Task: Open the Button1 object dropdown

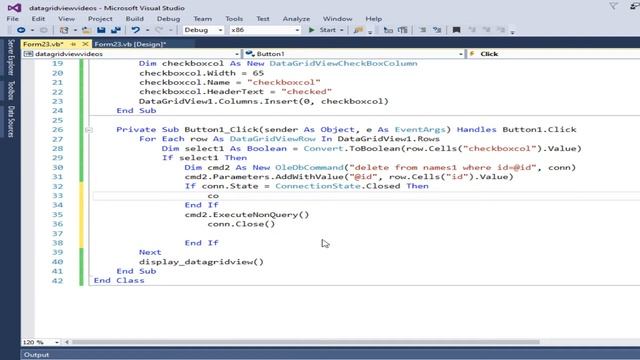Action: tap(354, 54)
